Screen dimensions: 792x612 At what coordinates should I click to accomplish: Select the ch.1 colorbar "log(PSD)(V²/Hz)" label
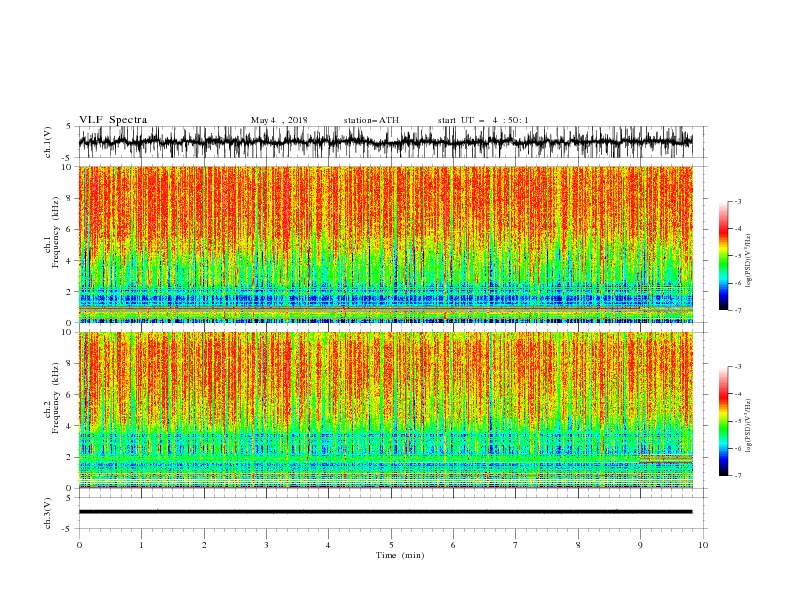(x=748, y=261)
